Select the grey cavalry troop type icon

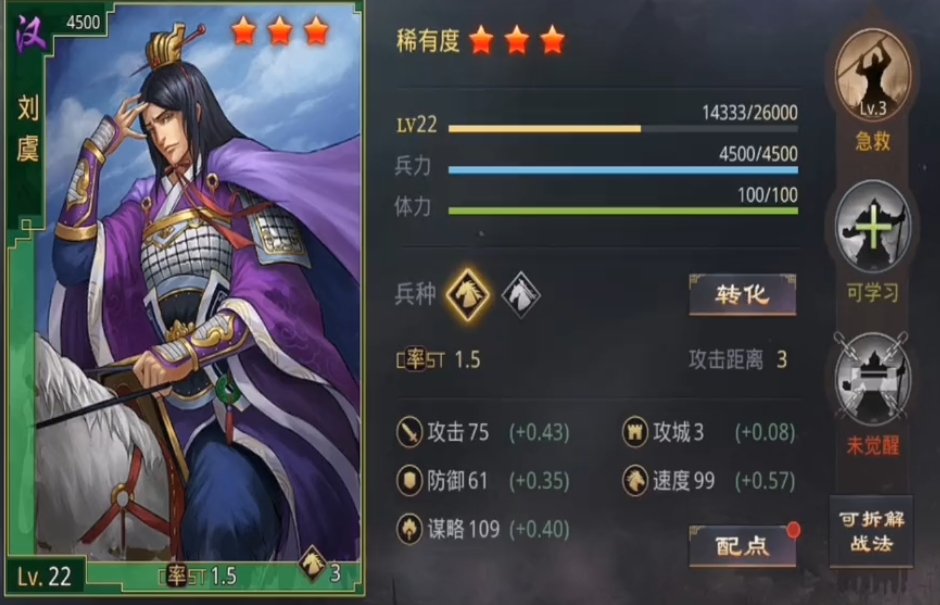pos(520,294)
